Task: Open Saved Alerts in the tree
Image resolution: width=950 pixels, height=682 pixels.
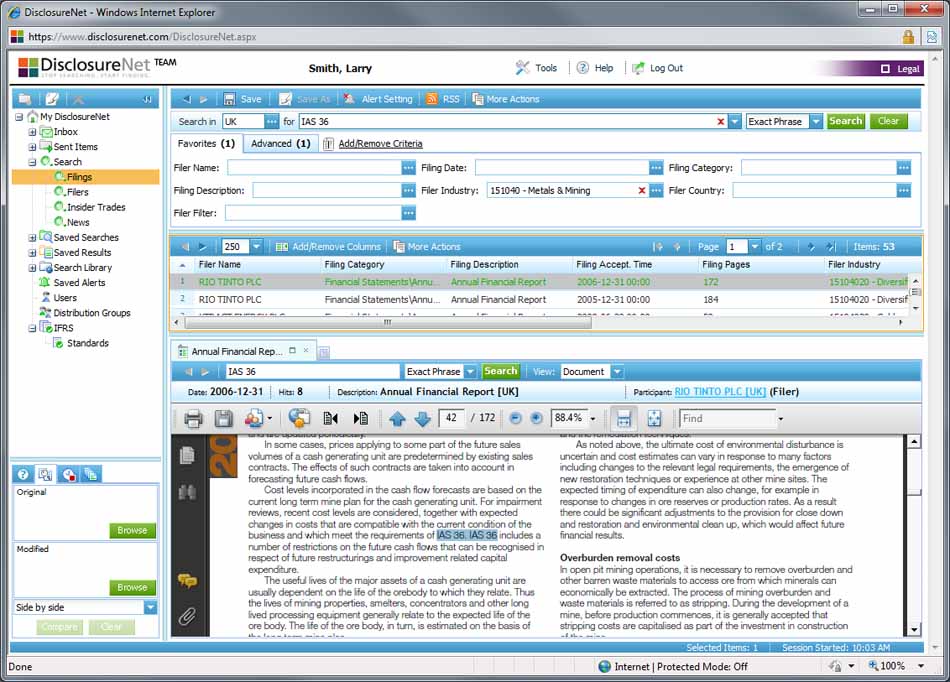Action: pyautogui.click(x=79, y=283)
